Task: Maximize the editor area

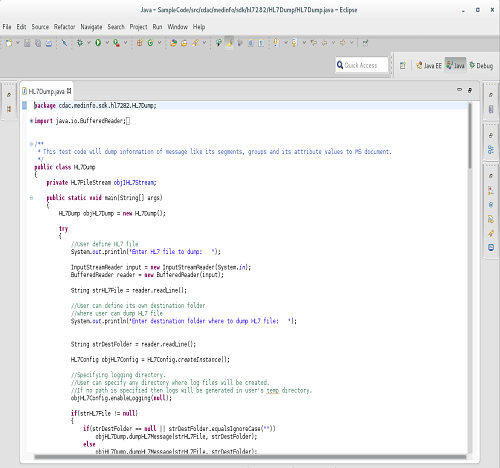Action: [470, 90]
